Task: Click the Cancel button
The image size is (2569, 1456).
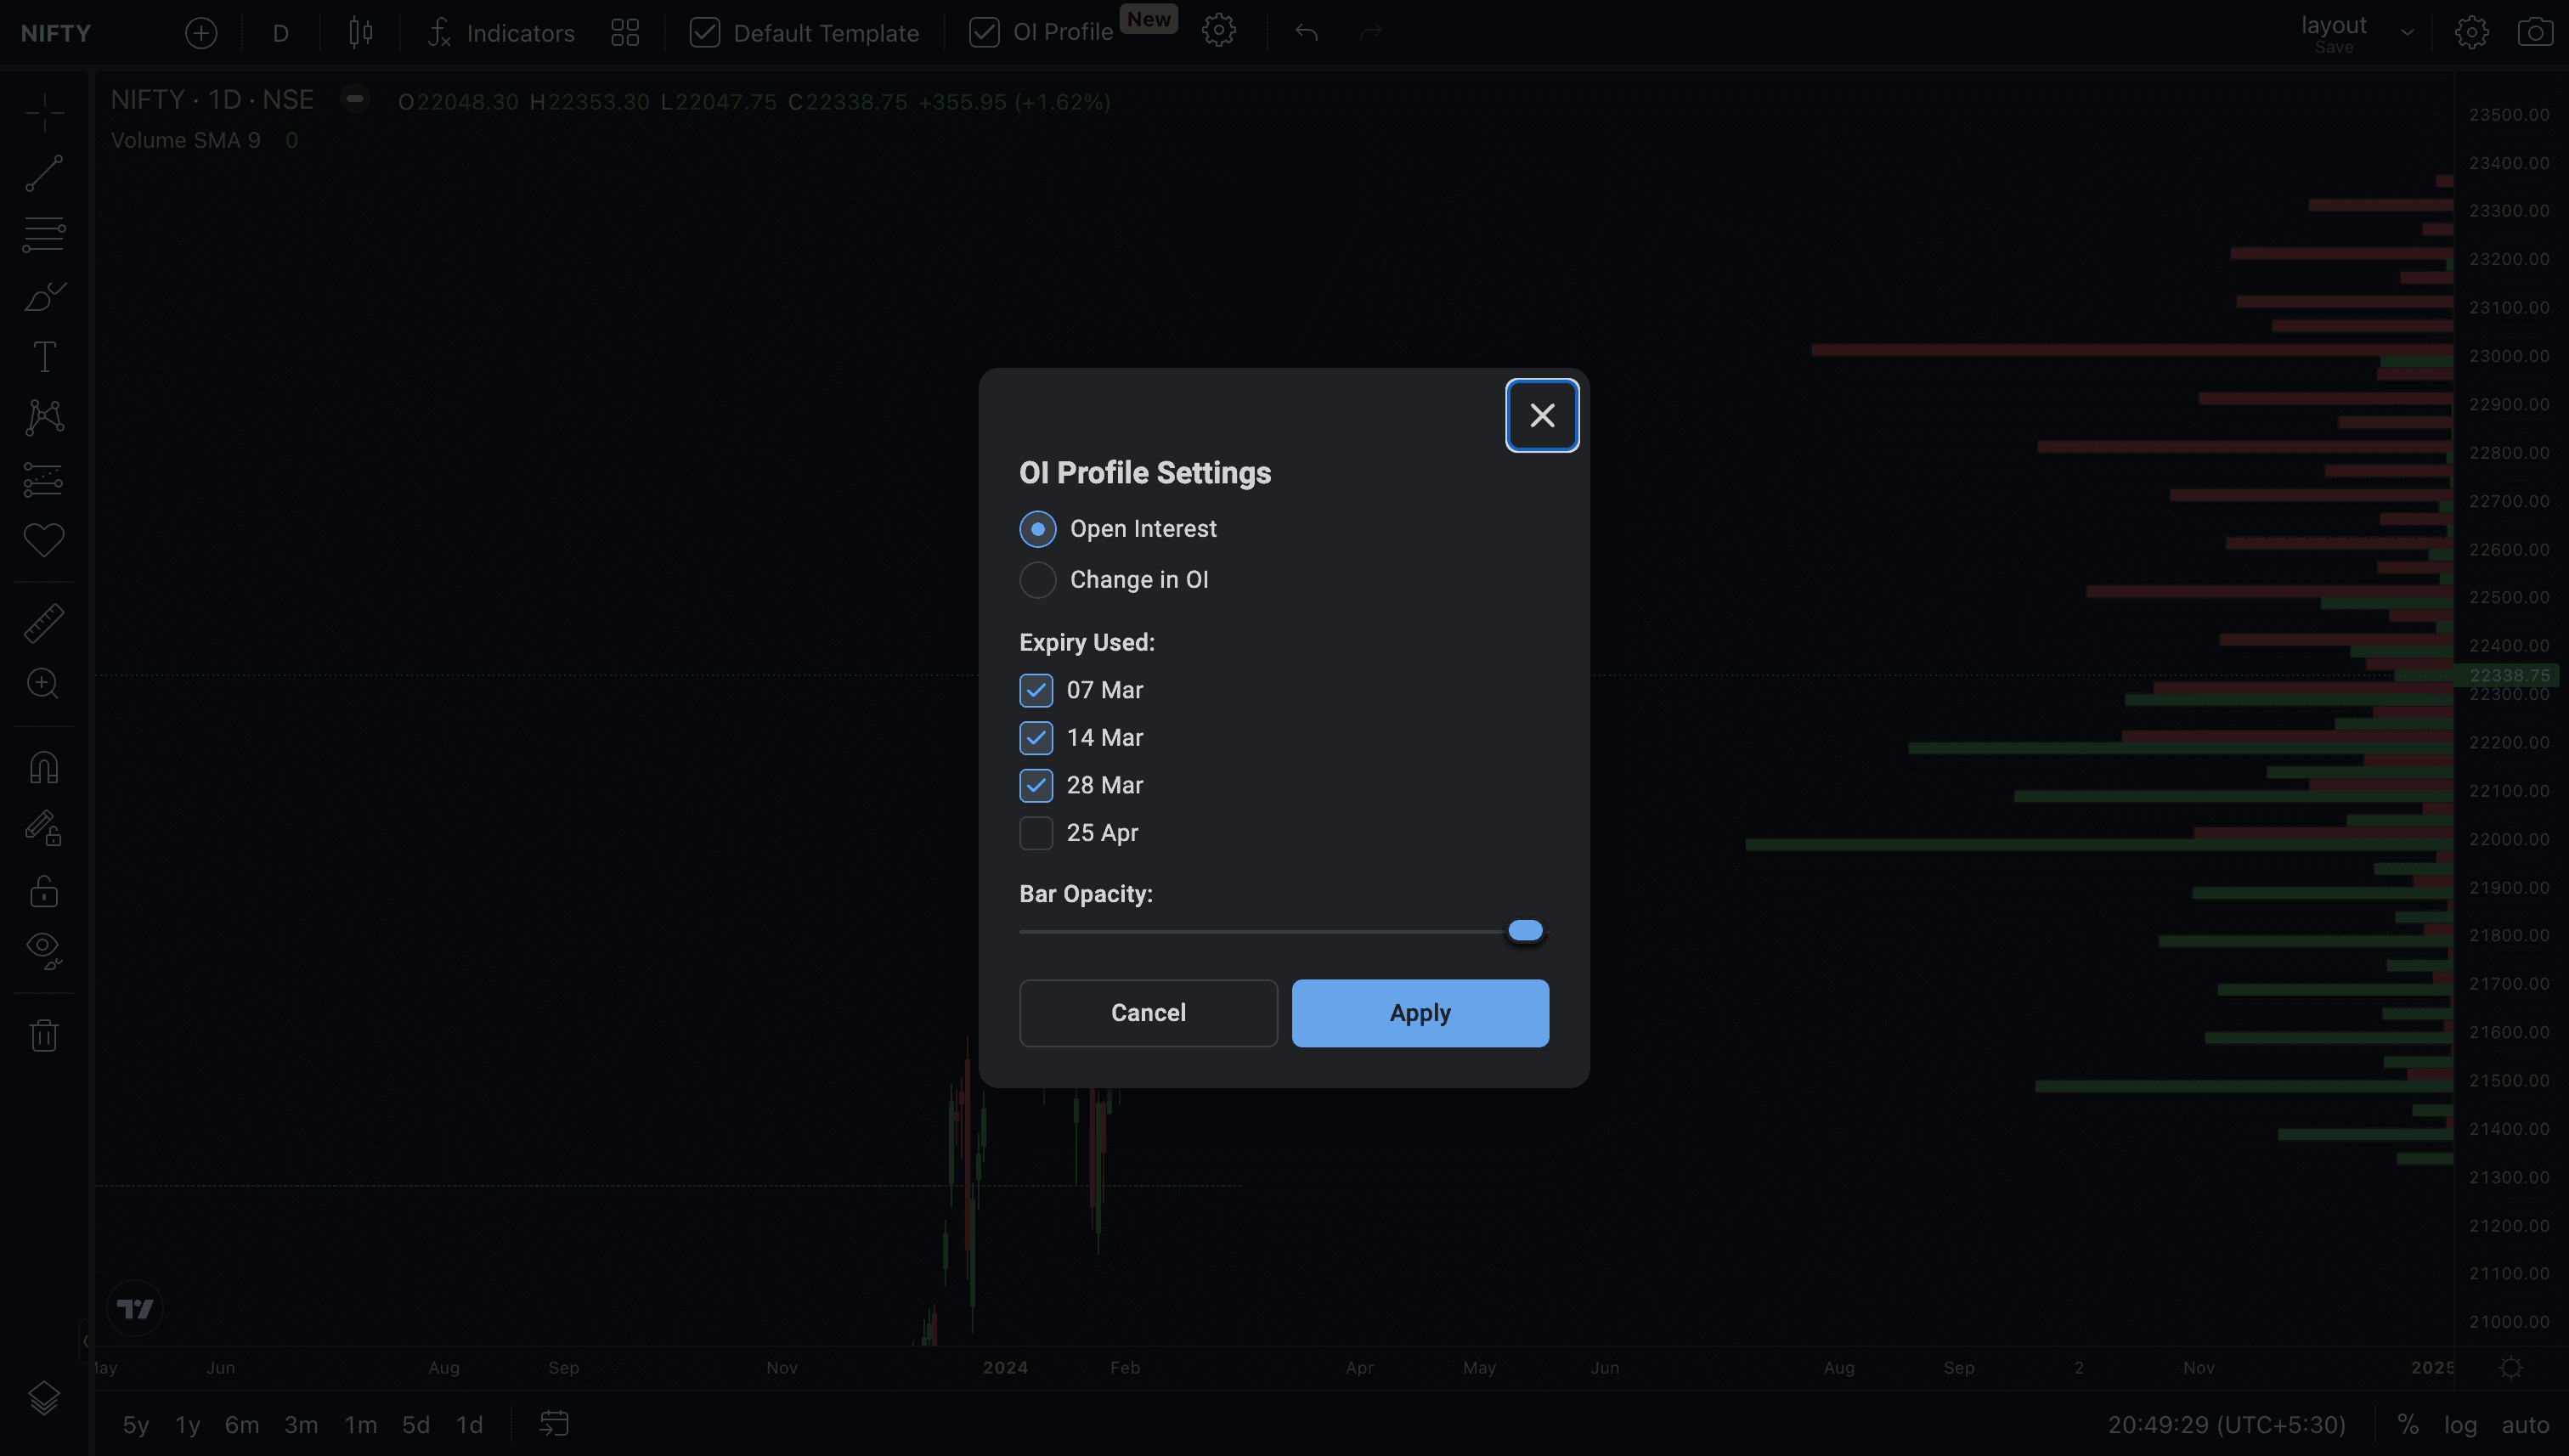Action: pyautogui.click(x=1148, y=1013)
